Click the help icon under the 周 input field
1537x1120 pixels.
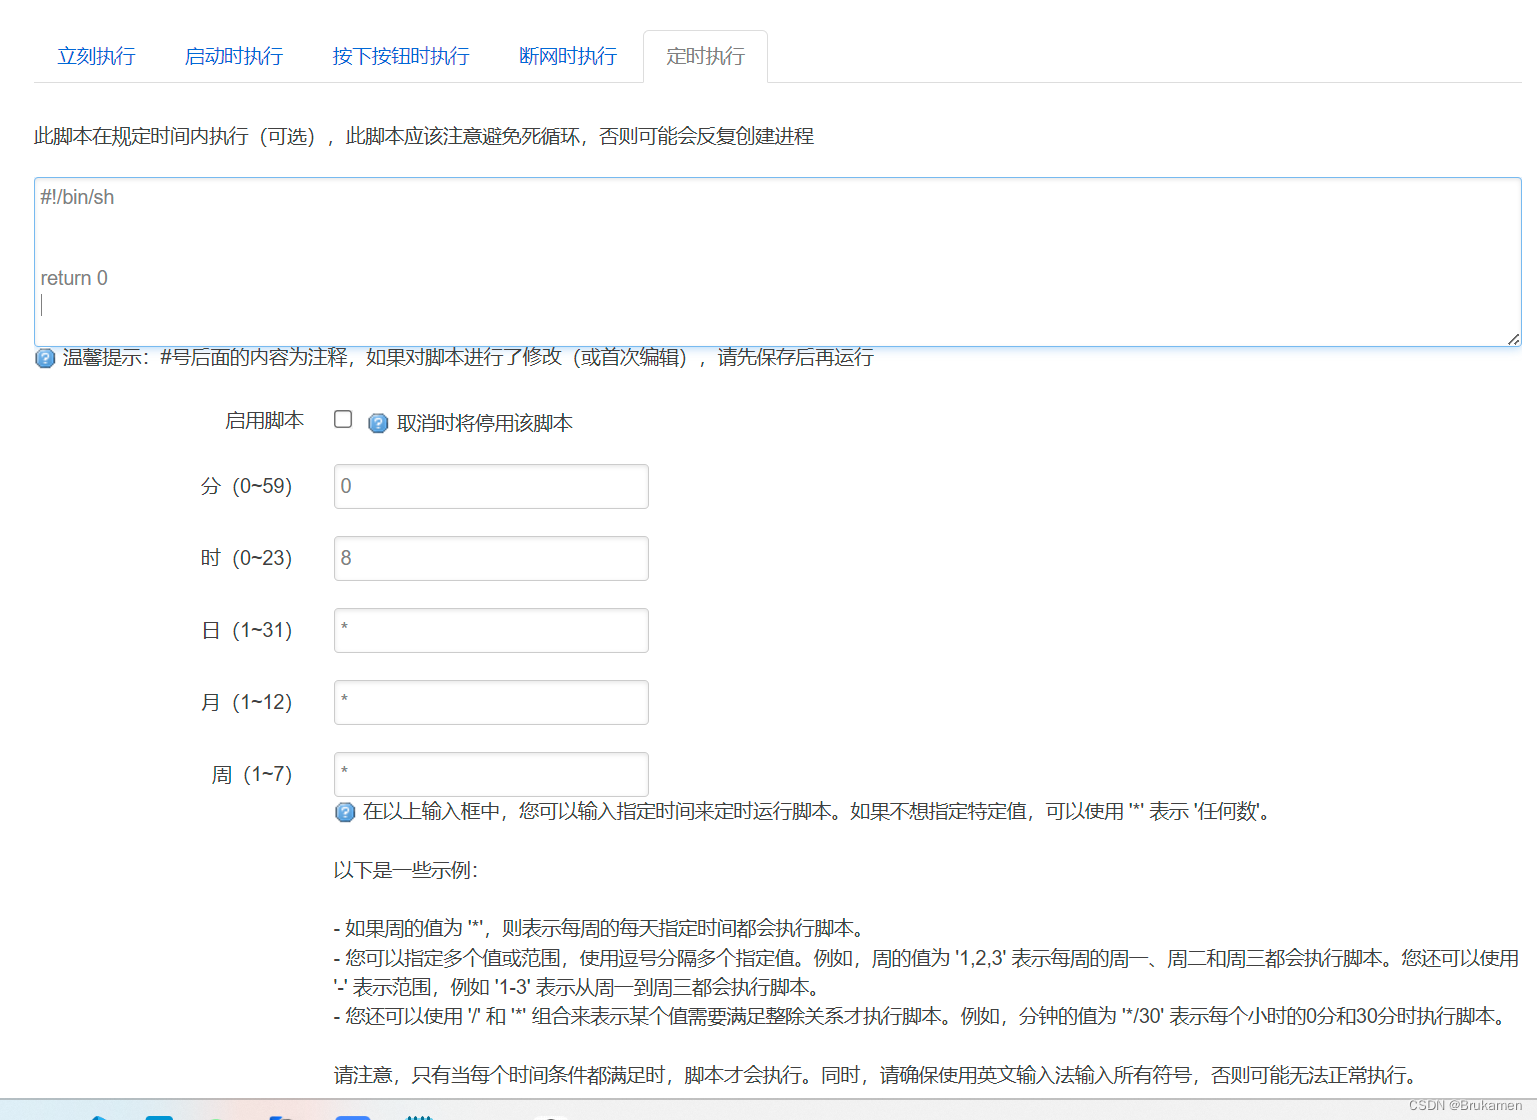point(345,812)
